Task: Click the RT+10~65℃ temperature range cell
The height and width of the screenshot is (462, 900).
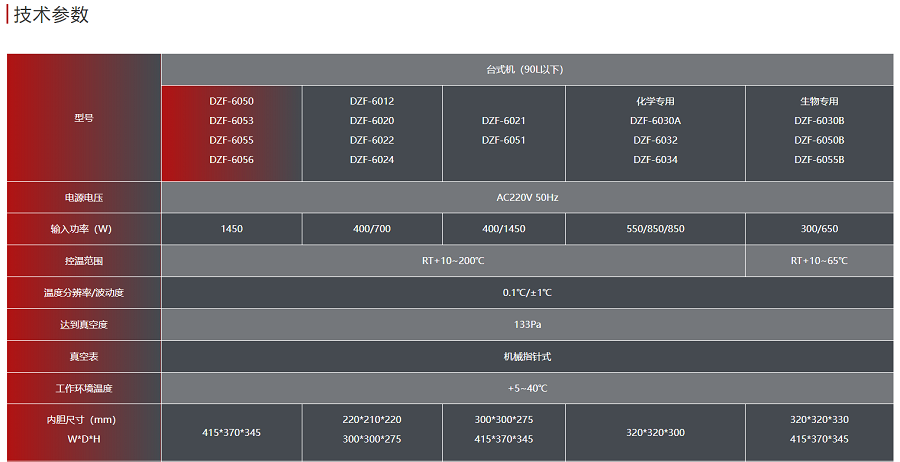Action: click(819, 261)
